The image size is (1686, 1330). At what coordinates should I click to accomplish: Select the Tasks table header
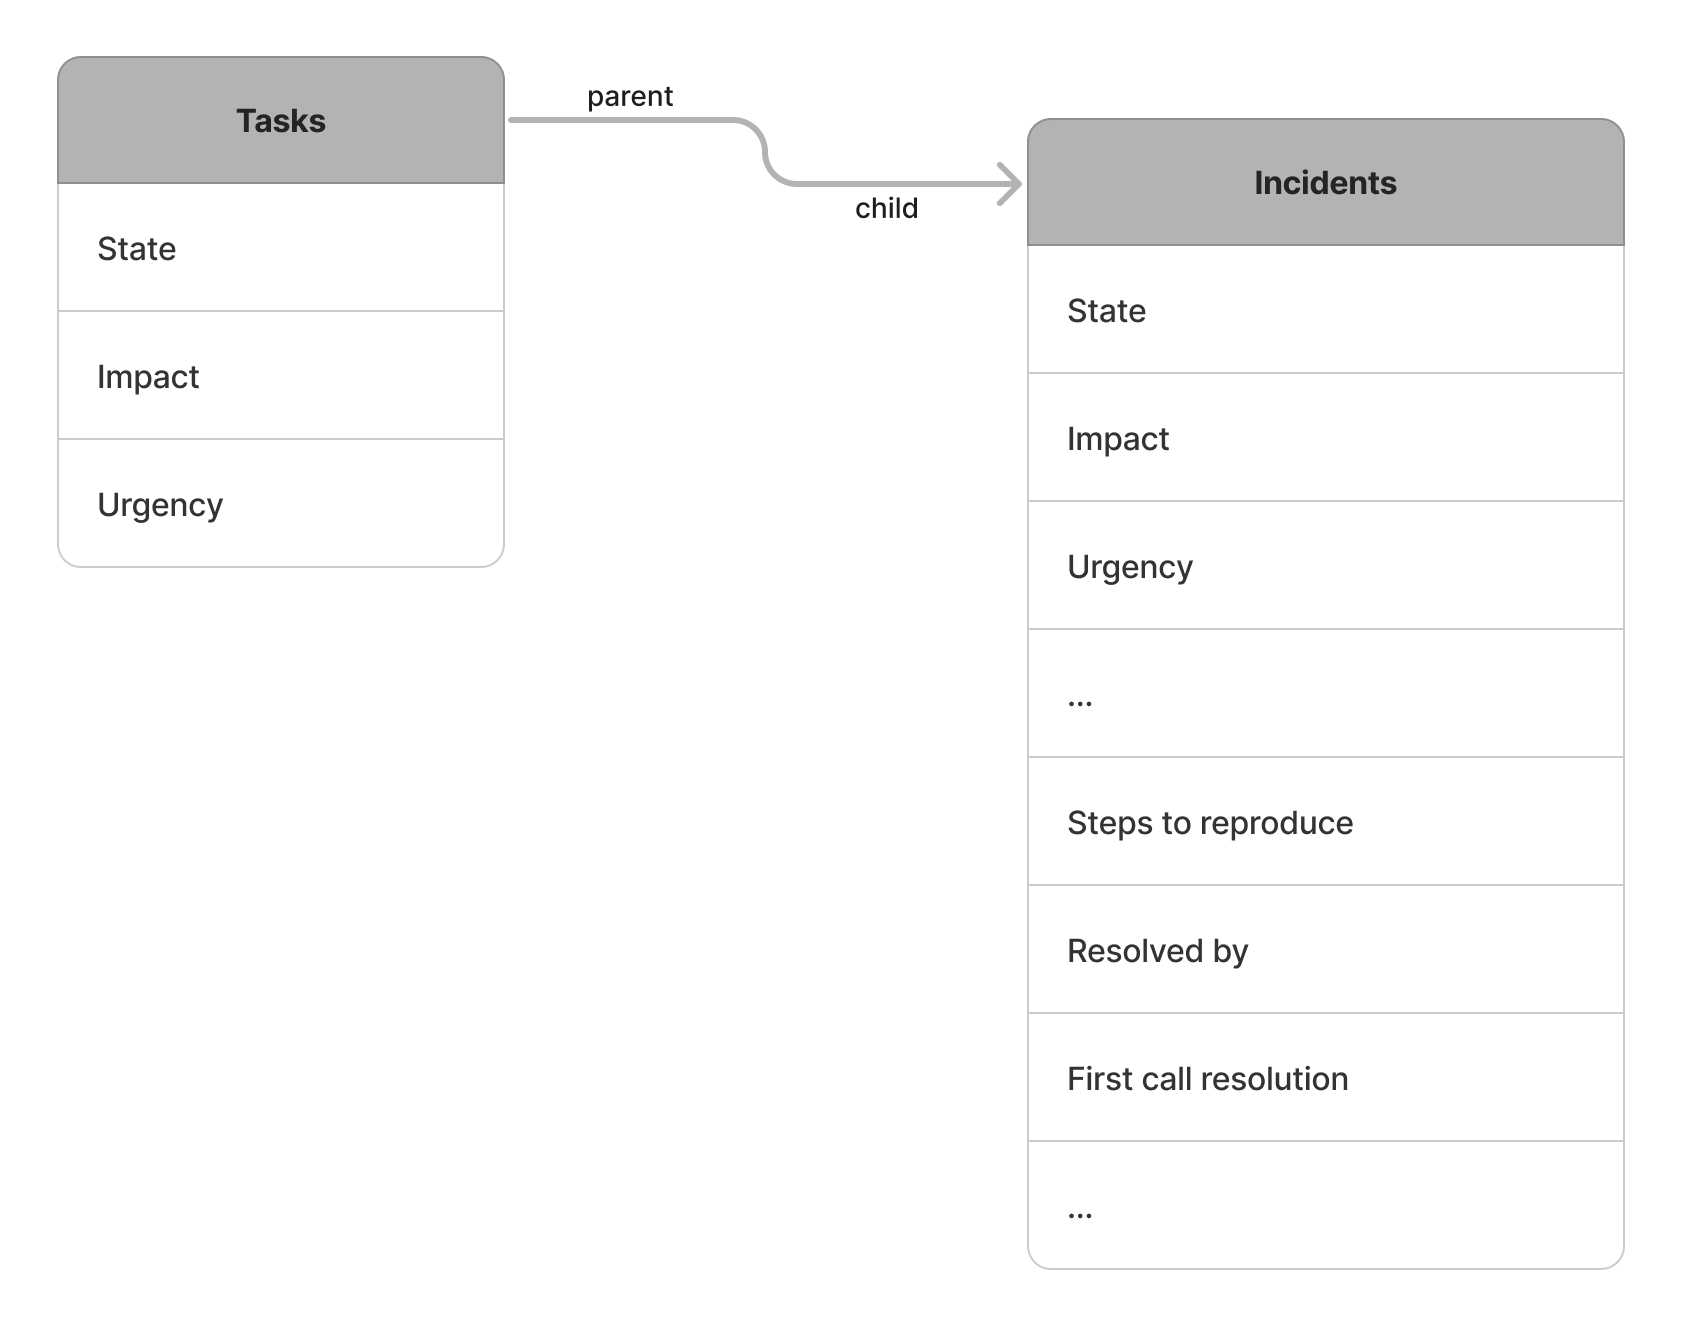point(281,121)
